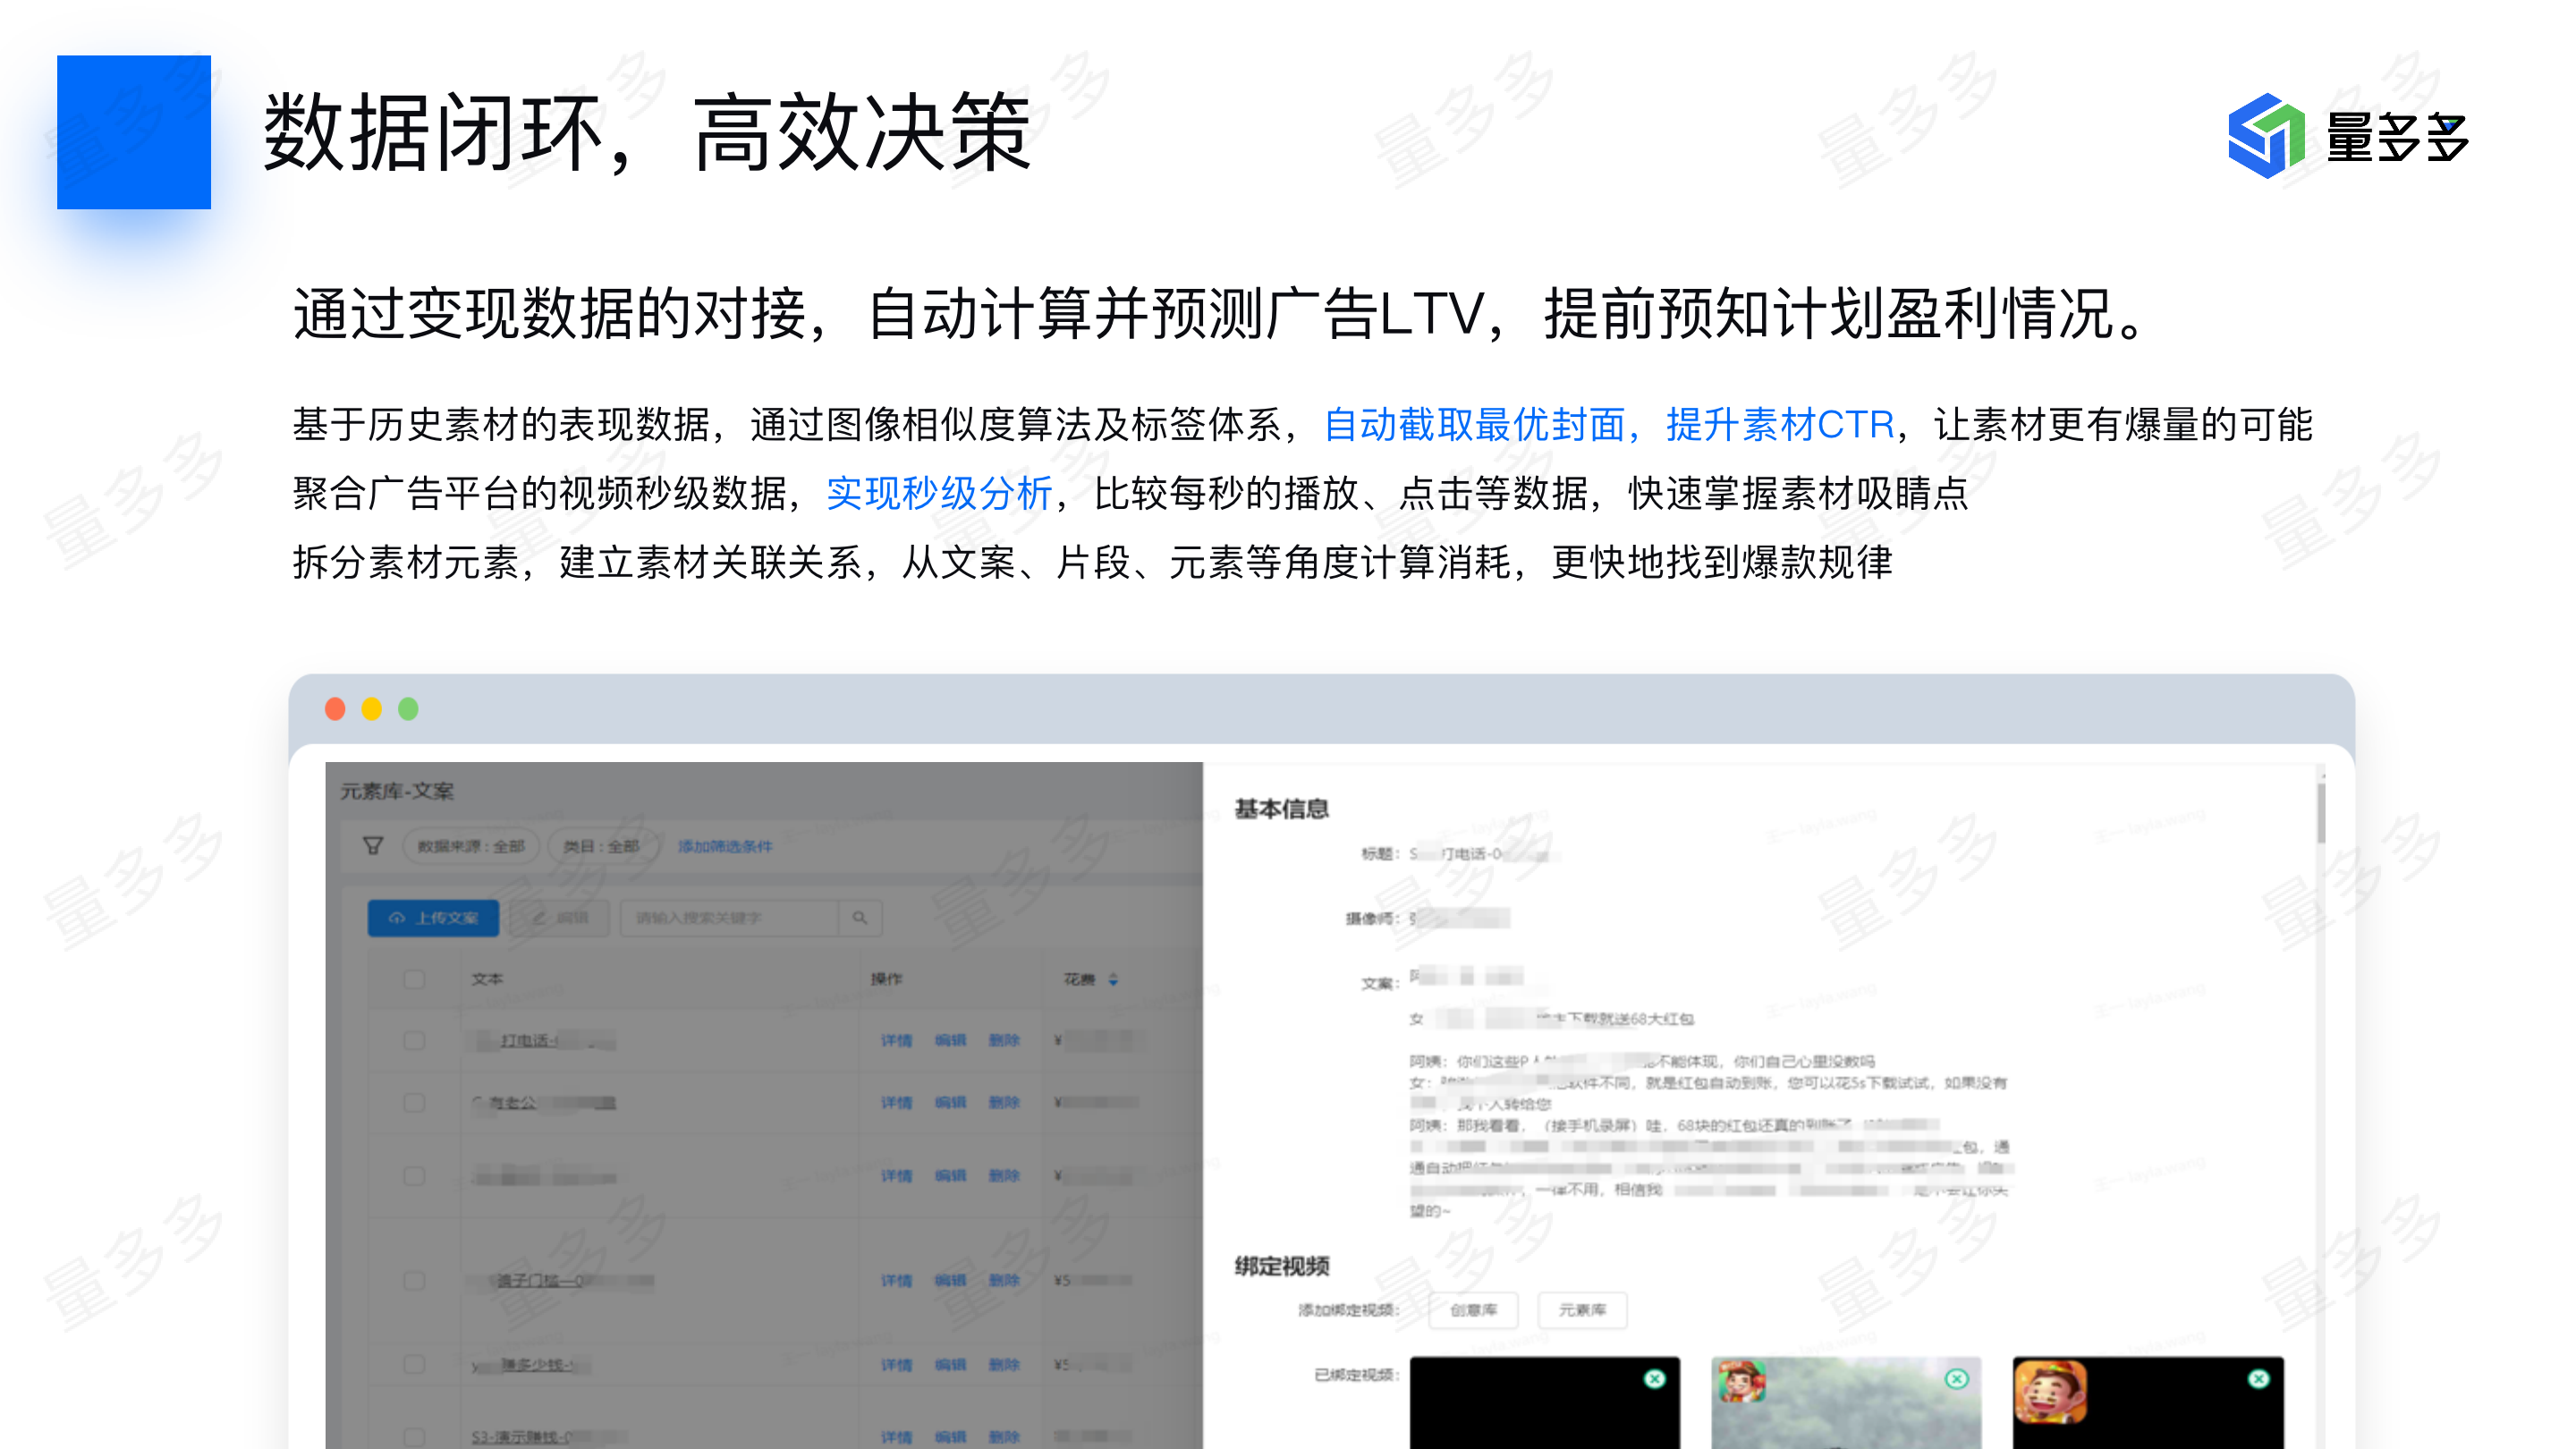
Task: Sort by the 花费 column arrows
Action: click(1113, 979)
